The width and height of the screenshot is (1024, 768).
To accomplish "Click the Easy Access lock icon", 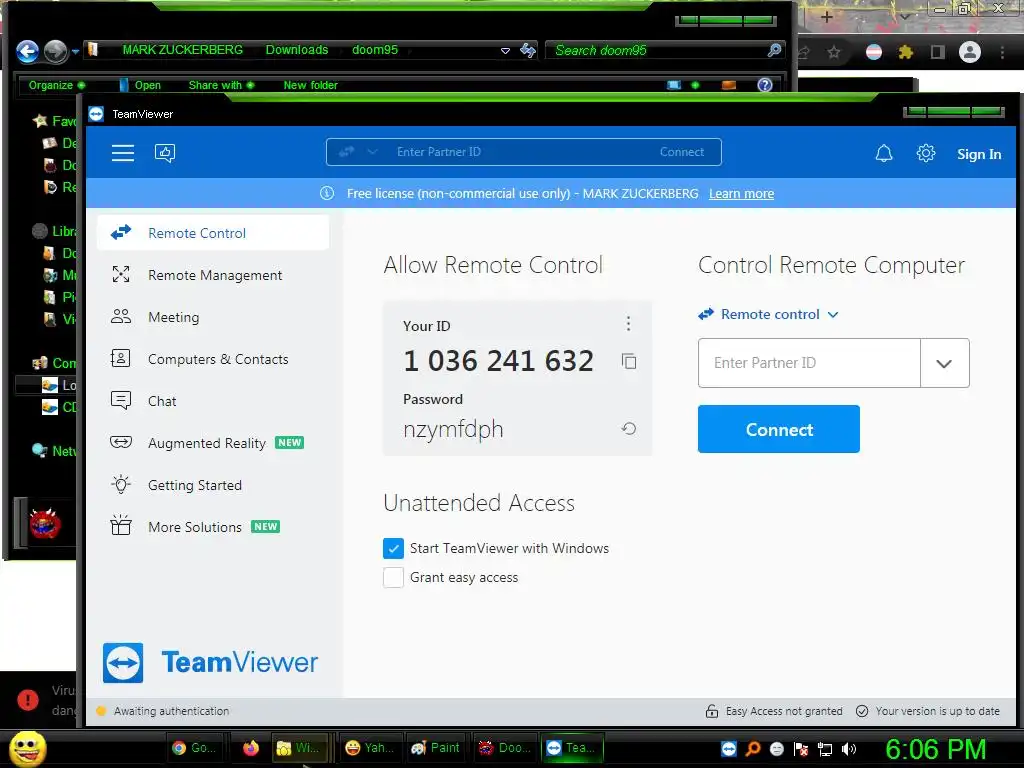I will (712, 711).
